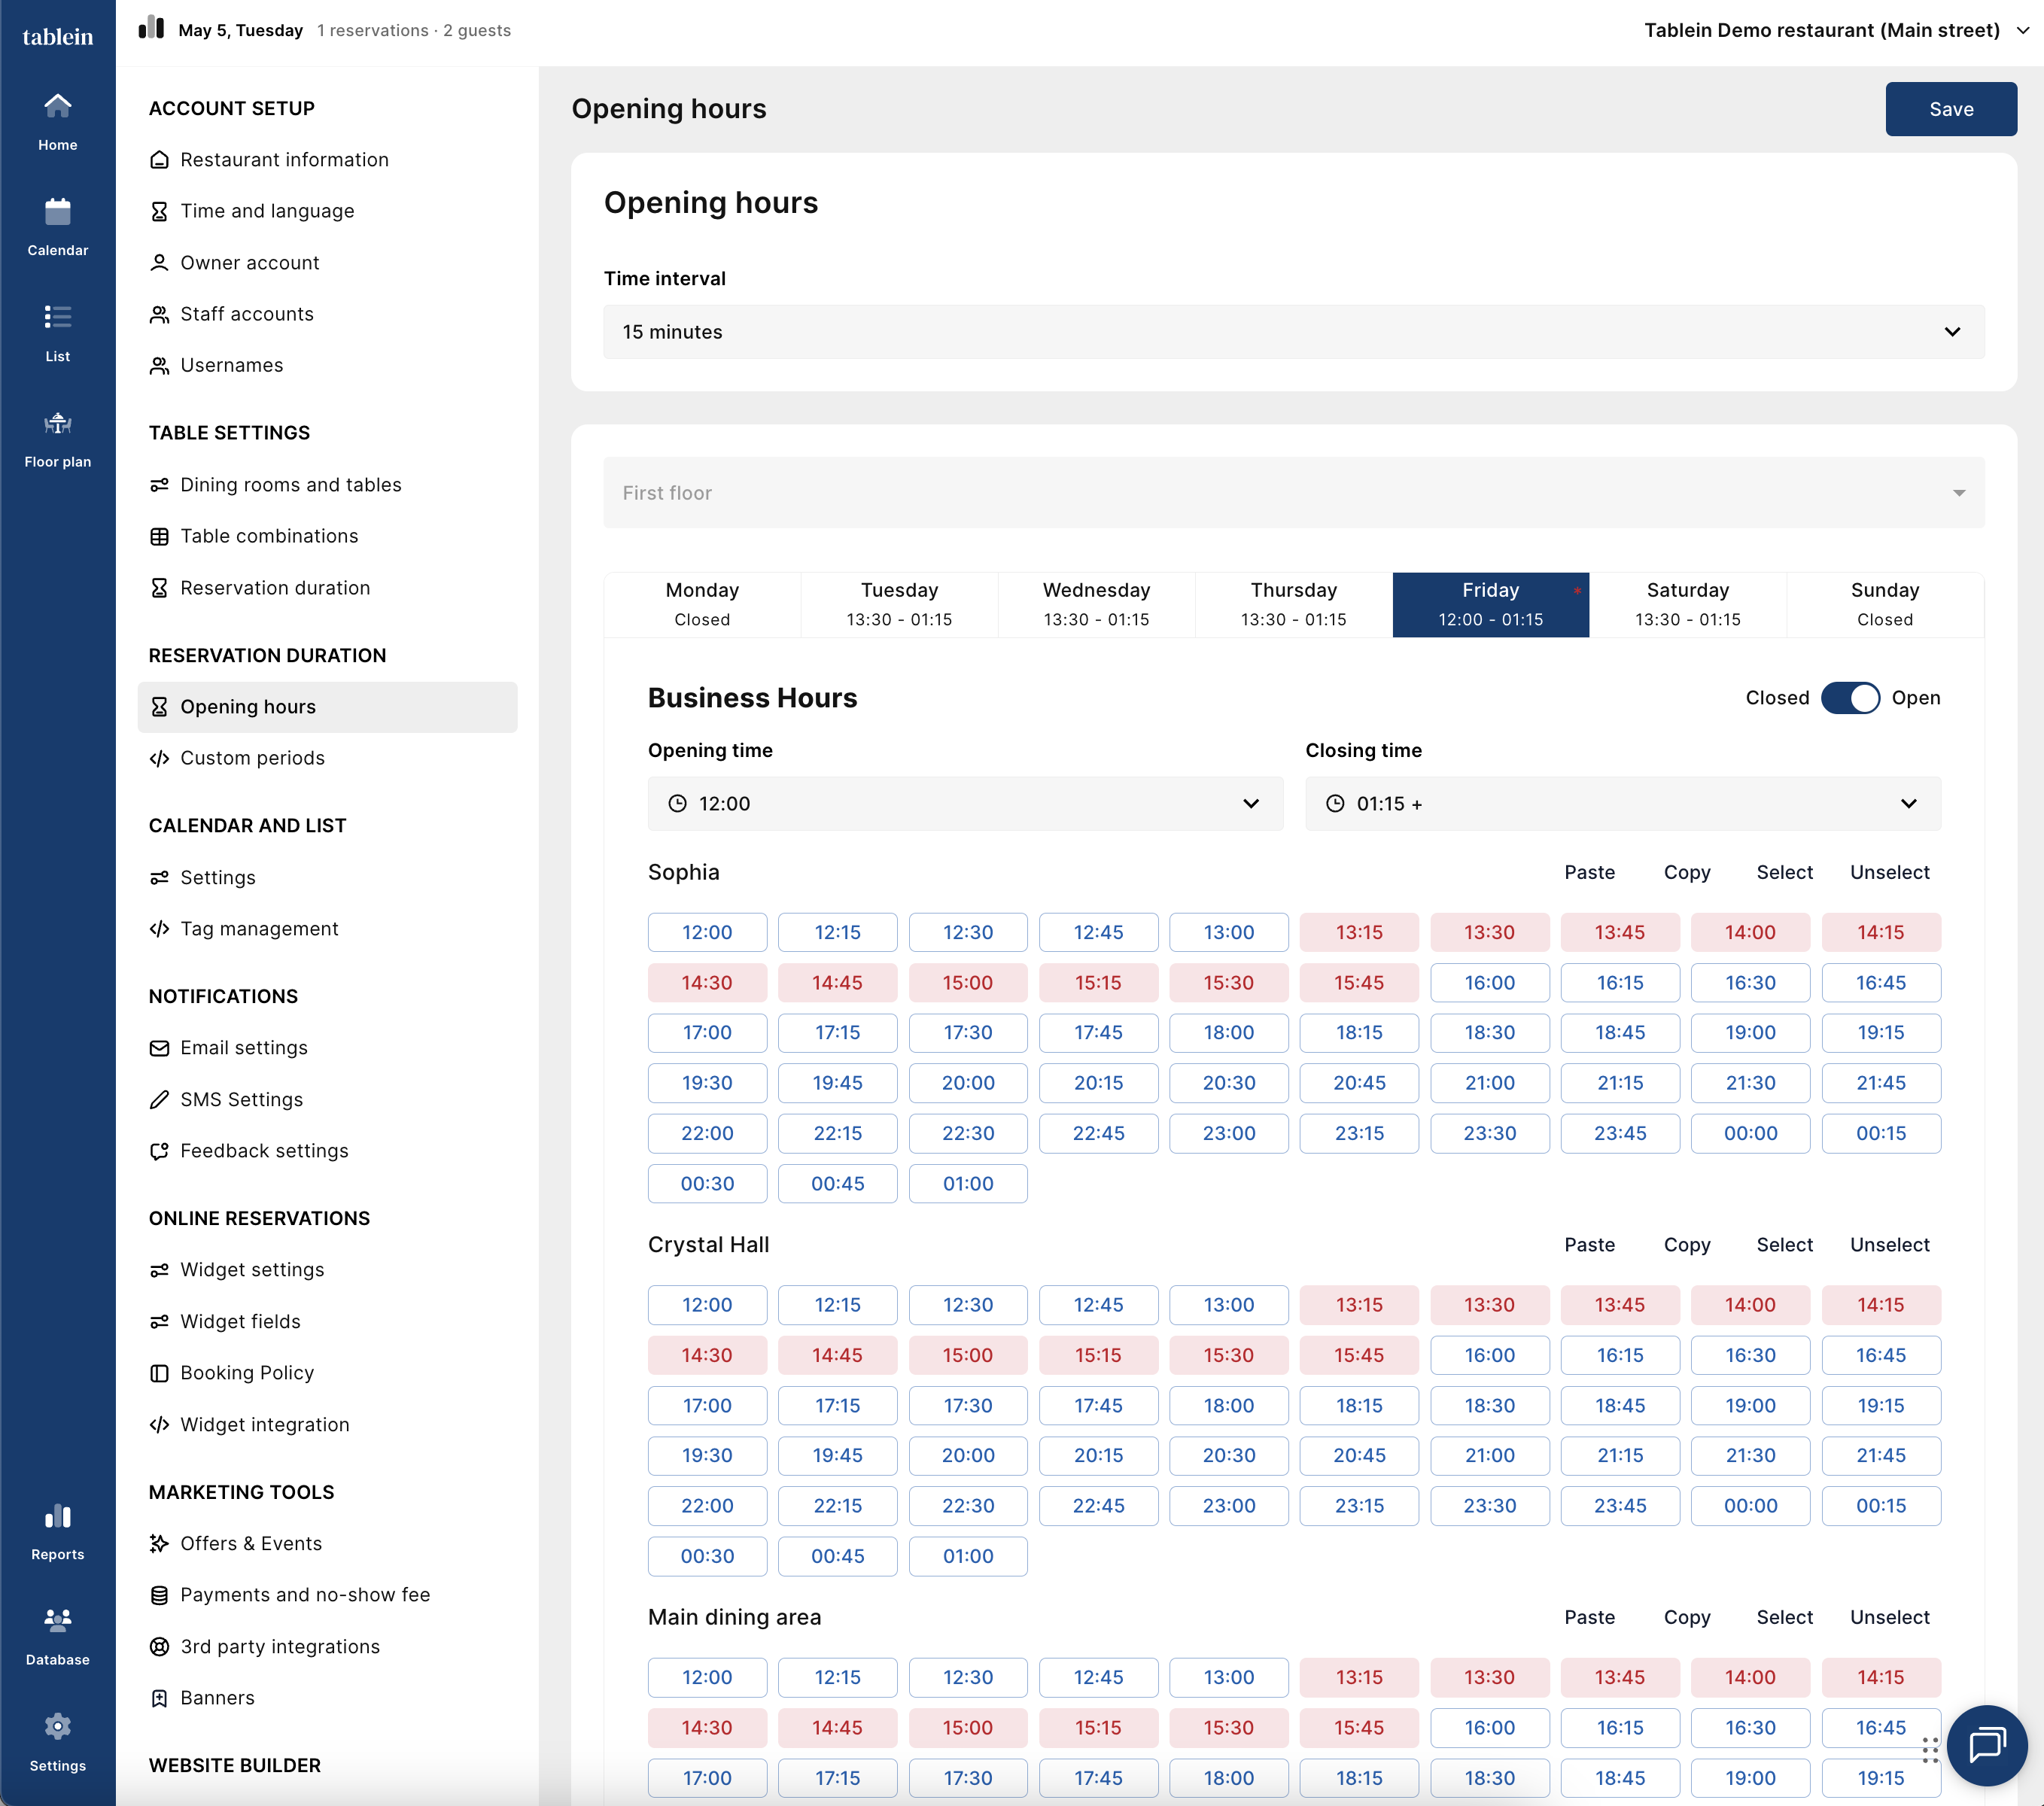Screen dimensions: 2044x1806
Task: Click the lifebuoy icon for 3rd party integrations
Action: point(159,1646)
